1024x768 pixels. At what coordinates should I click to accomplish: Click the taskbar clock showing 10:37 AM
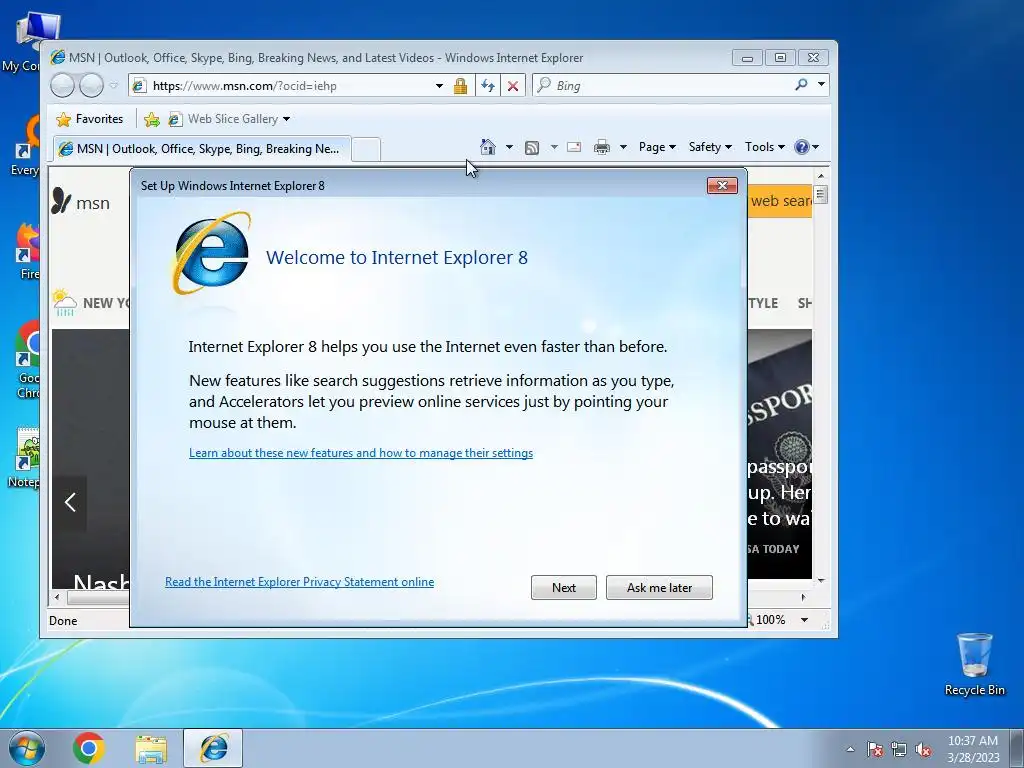972,748
